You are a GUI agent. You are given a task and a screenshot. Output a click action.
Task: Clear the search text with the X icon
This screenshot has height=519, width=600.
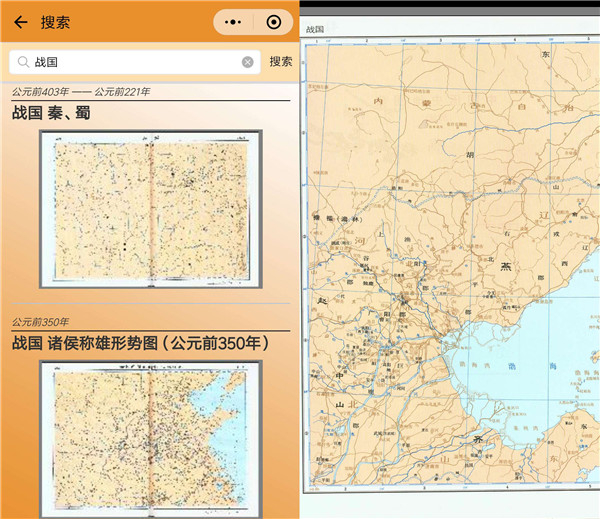[x=248, y=62]
